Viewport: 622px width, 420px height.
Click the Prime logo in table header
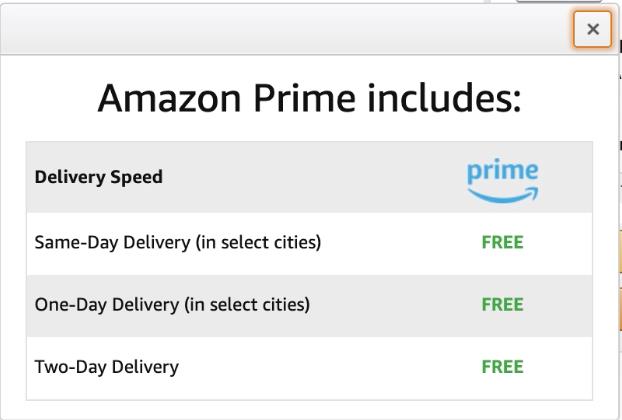502,180
